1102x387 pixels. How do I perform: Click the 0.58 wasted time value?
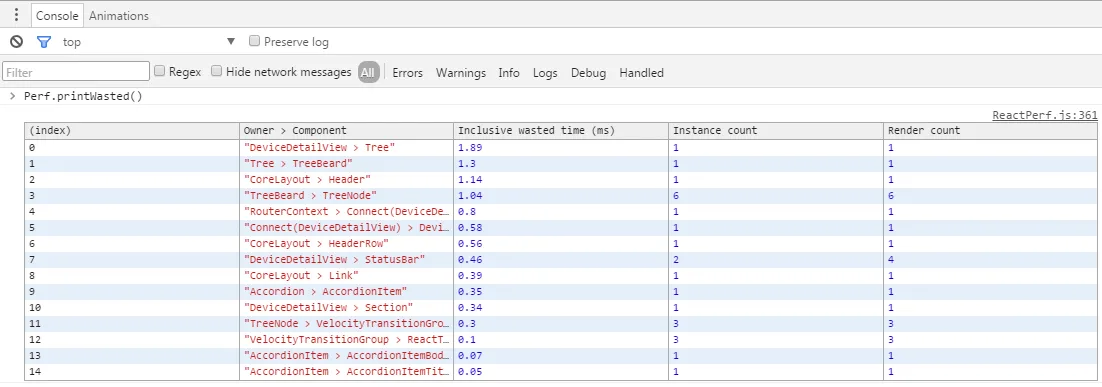tap(469, 228)
